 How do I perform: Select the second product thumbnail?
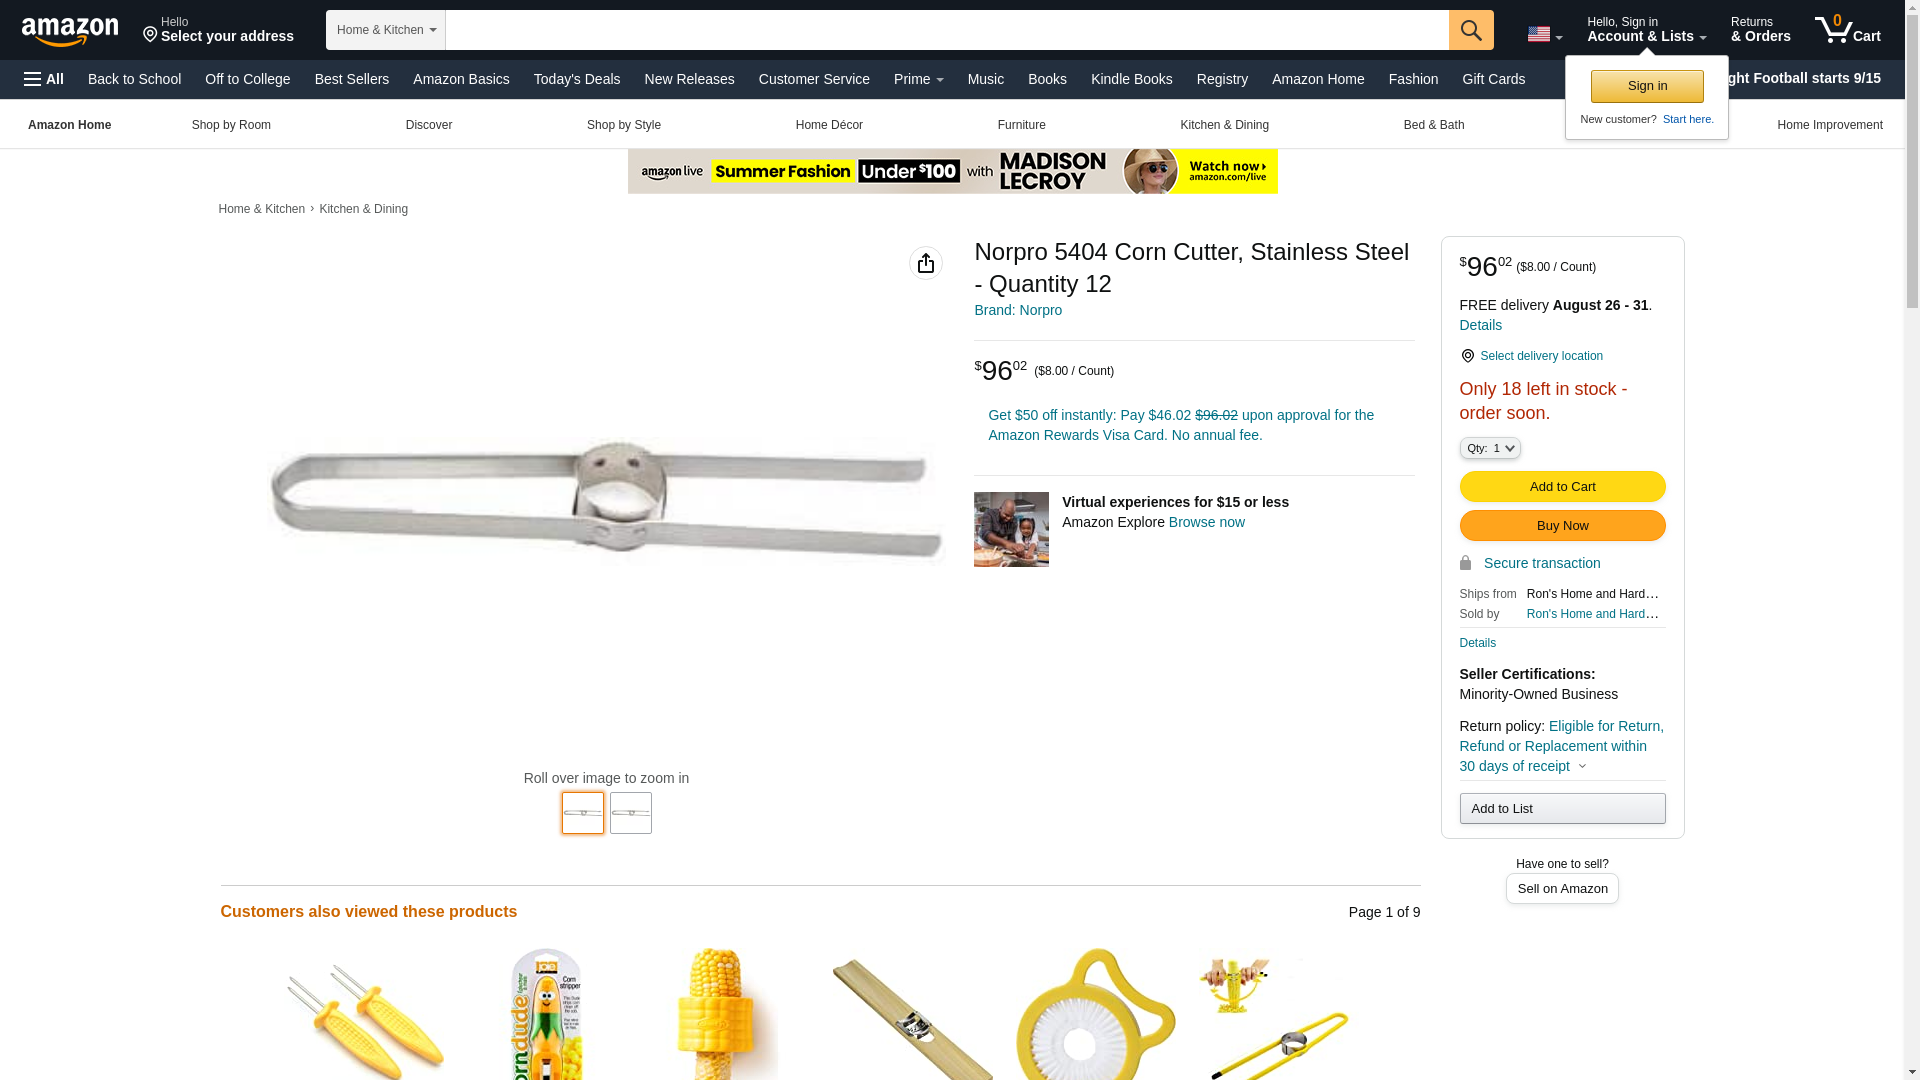click(x=631, y=813)
